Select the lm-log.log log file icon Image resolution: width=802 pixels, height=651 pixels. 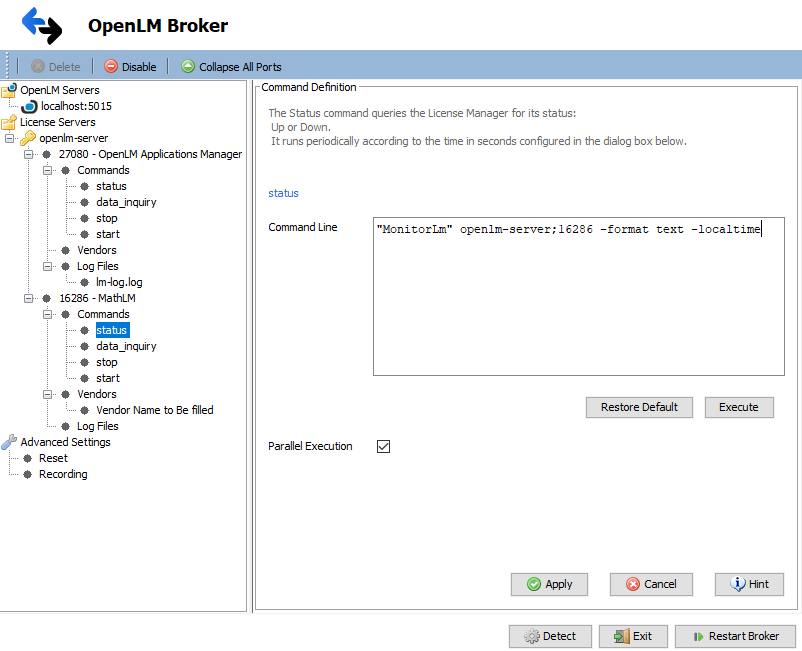tap(86, 282)
